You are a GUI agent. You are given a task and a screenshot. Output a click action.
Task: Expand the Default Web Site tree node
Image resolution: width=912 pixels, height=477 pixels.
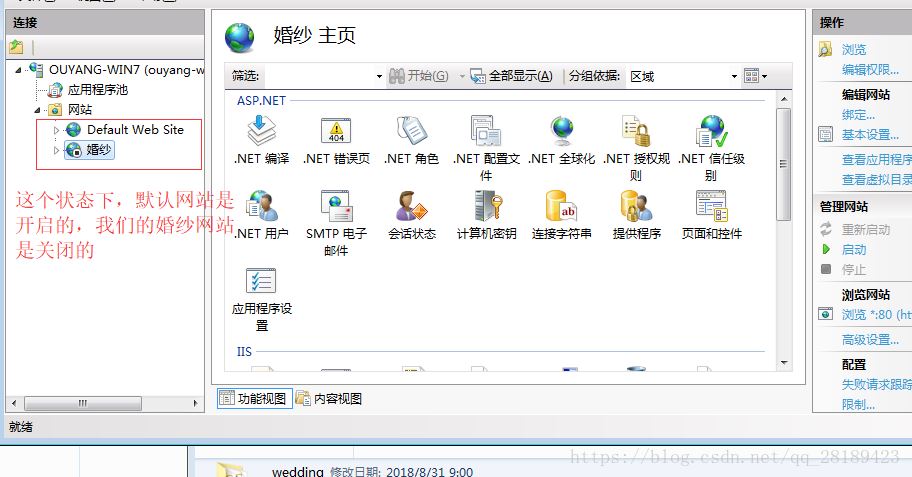click(x=57, y=130)
